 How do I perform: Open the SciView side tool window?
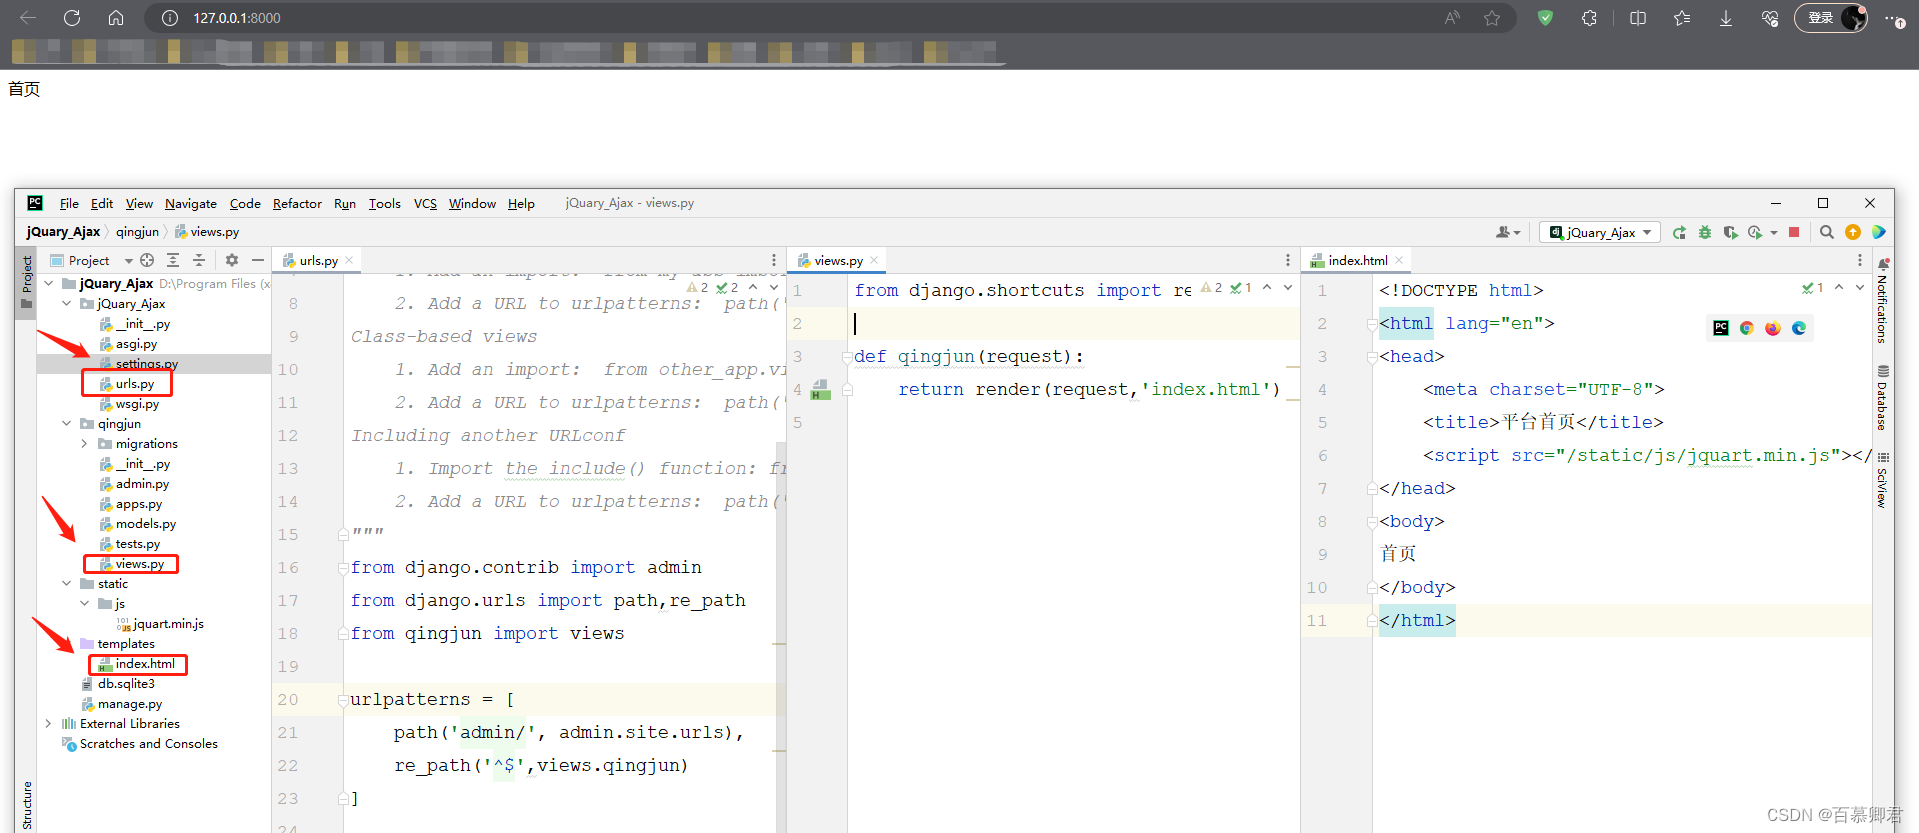[1882, 480]
